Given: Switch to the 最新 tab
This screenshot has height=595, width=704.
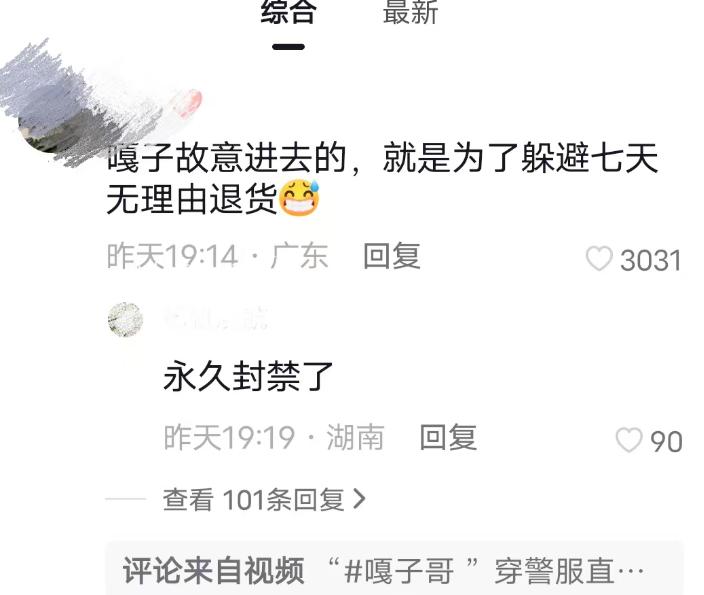Looking at the screenshot, I should (410, 12).
